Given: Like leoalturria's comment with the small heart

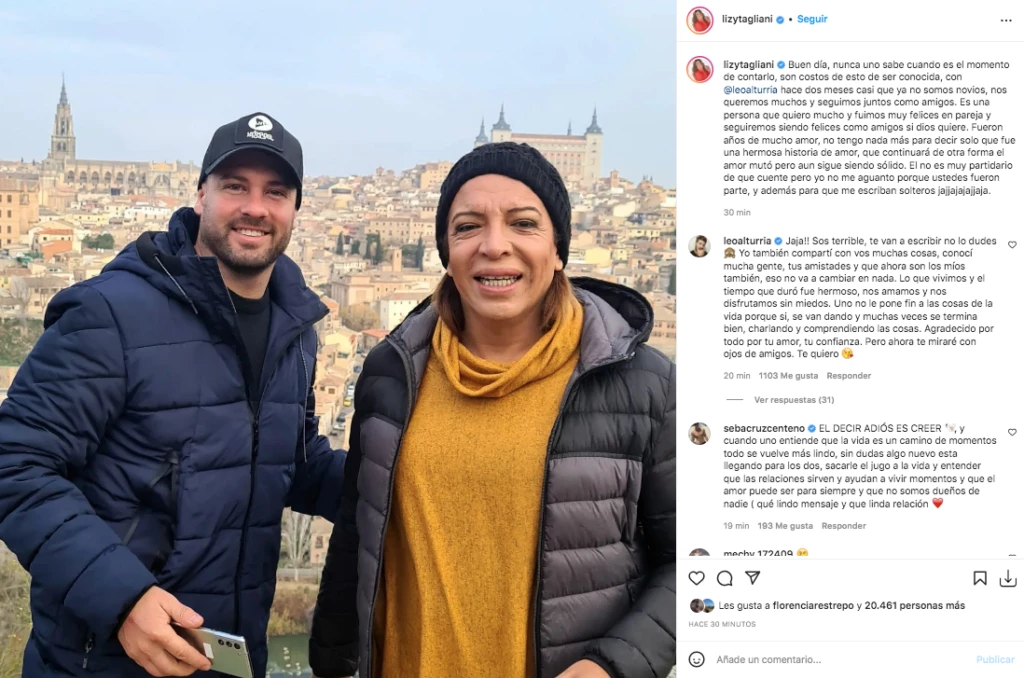Looking at the screenshot, I should (1012, 244).
